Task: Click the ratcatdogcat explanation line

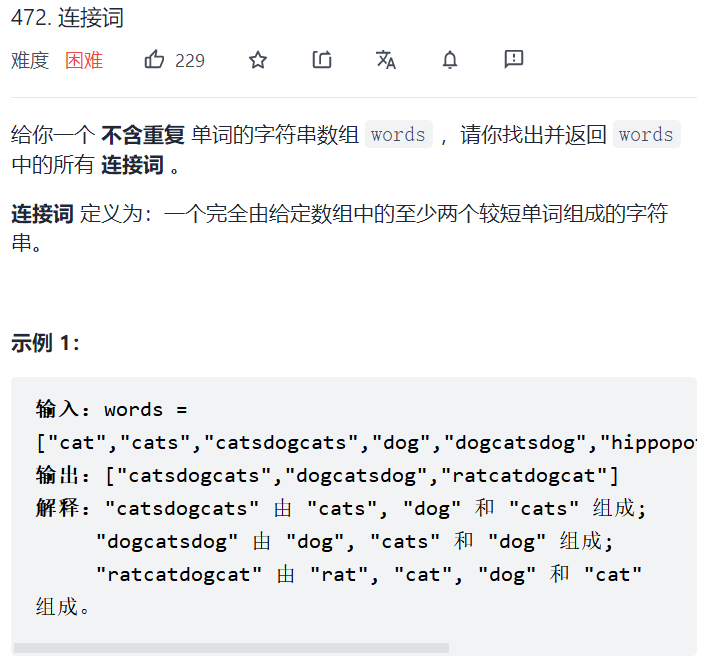Action: 369,574
